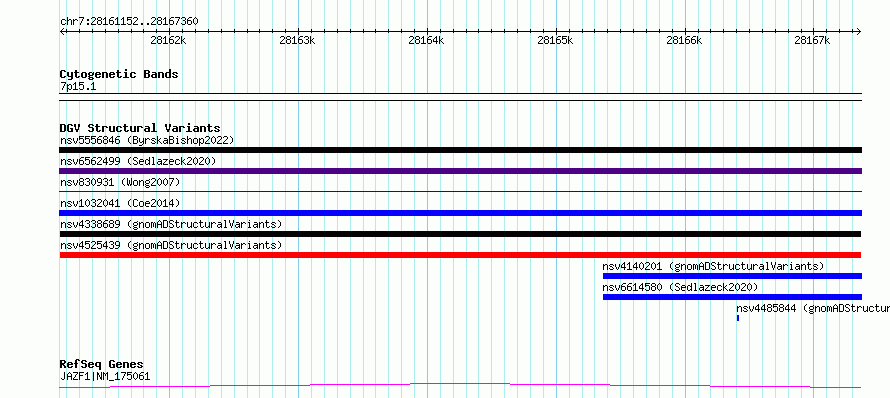890x398 pixels.
Task: Select the black bar under nsv5556846
Action: pos(460,150)
